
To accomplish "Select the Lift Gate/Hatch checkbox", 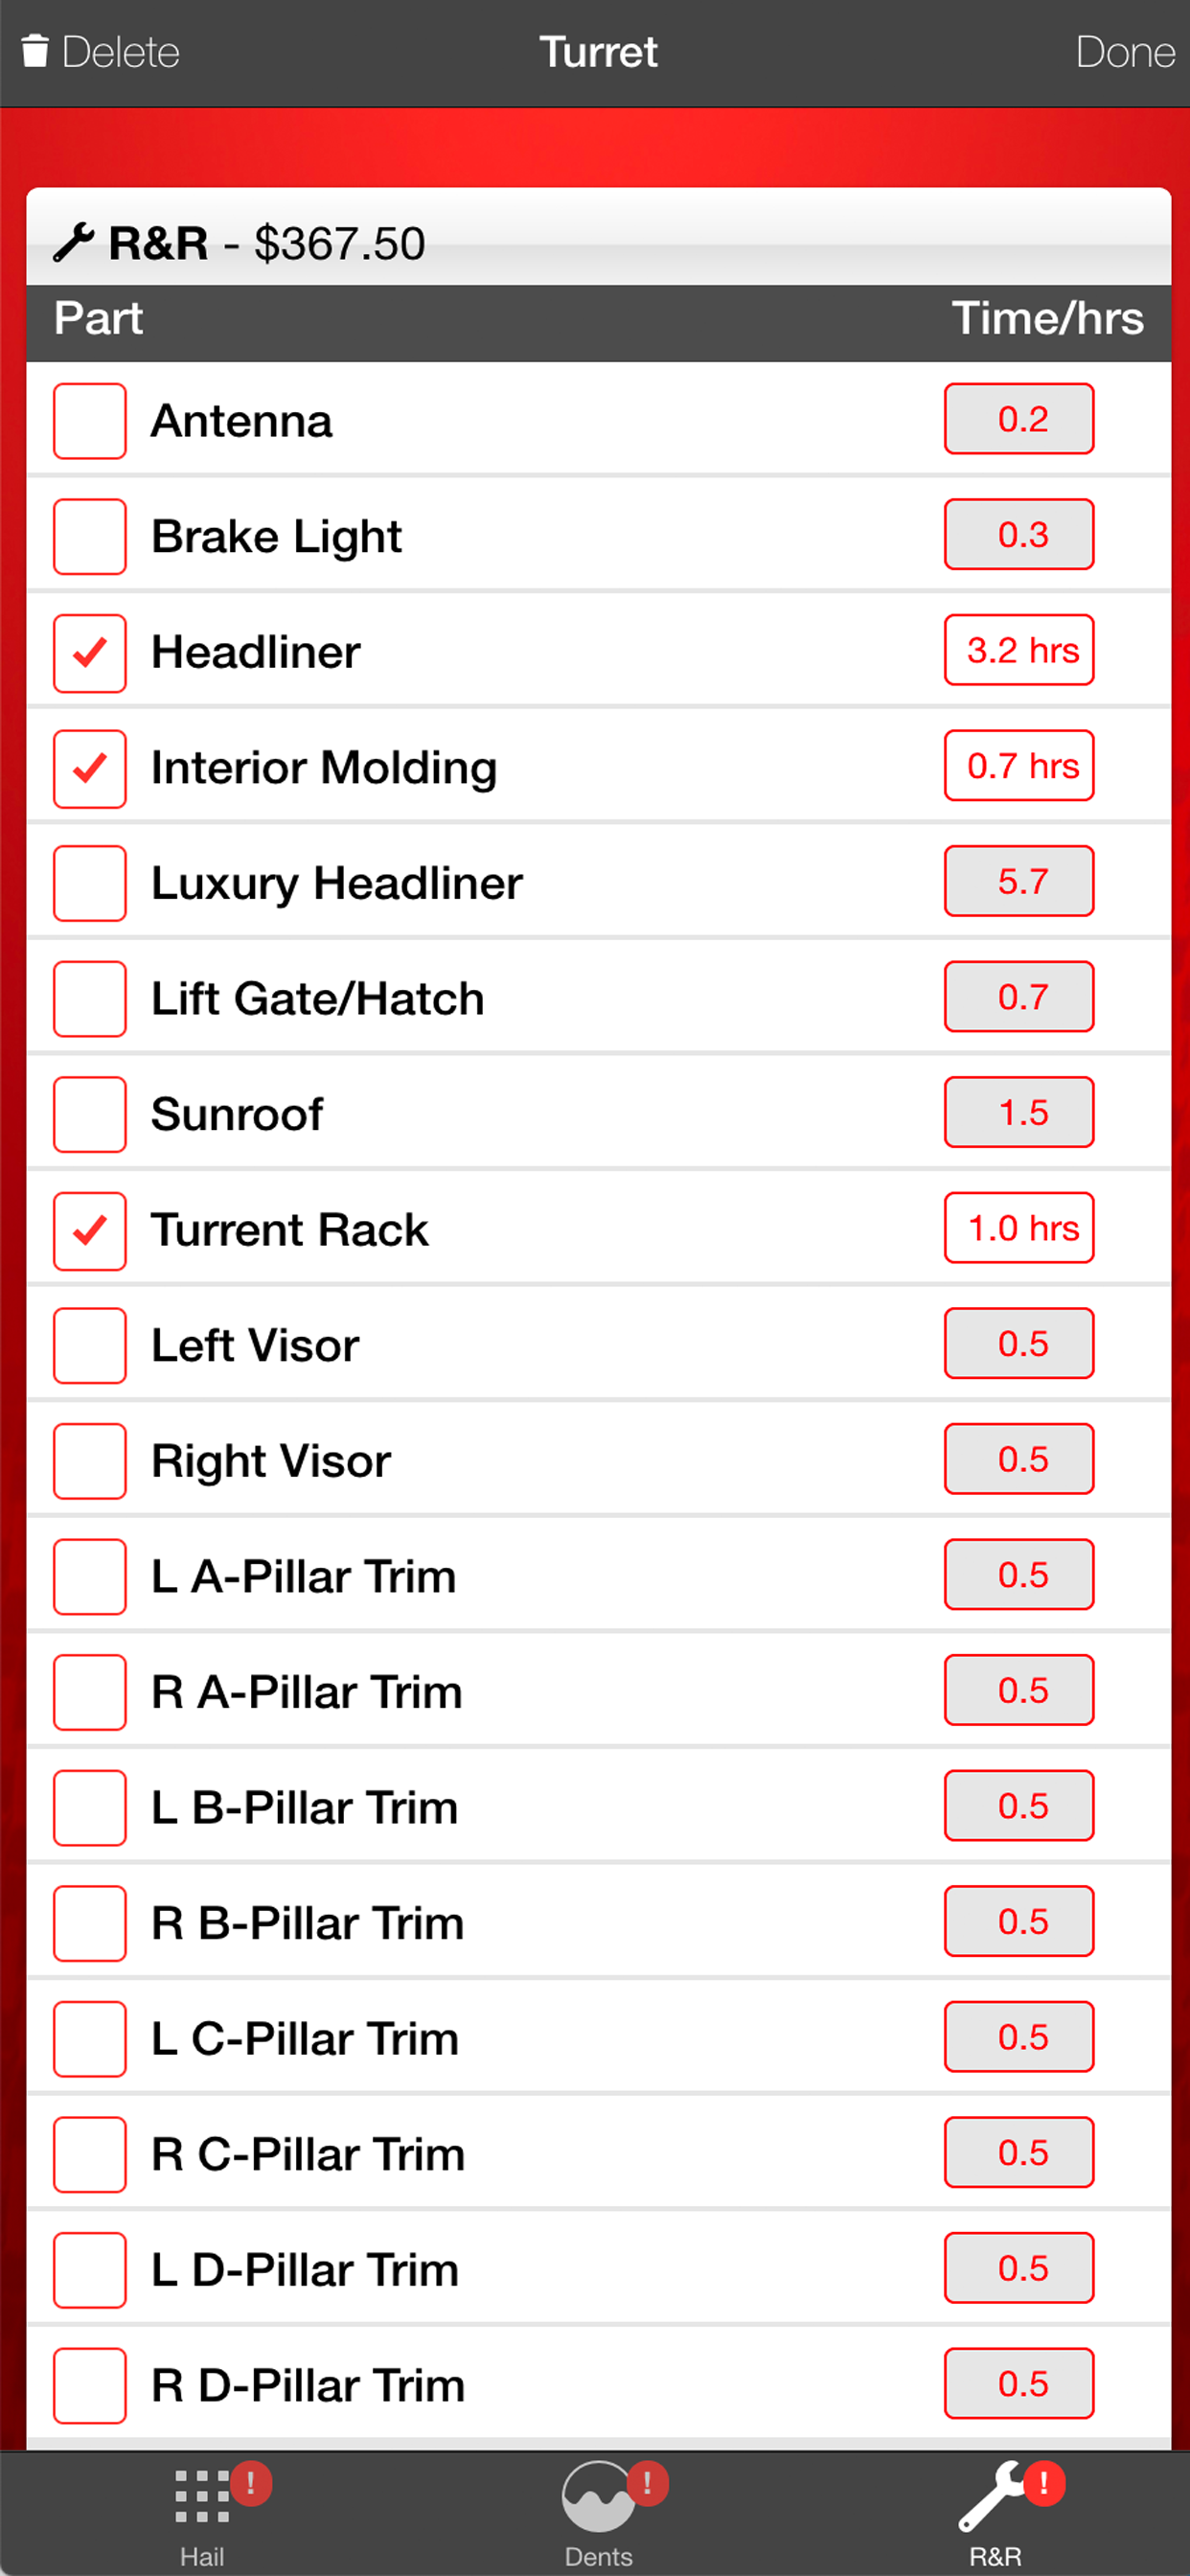I will coord(90,999).
